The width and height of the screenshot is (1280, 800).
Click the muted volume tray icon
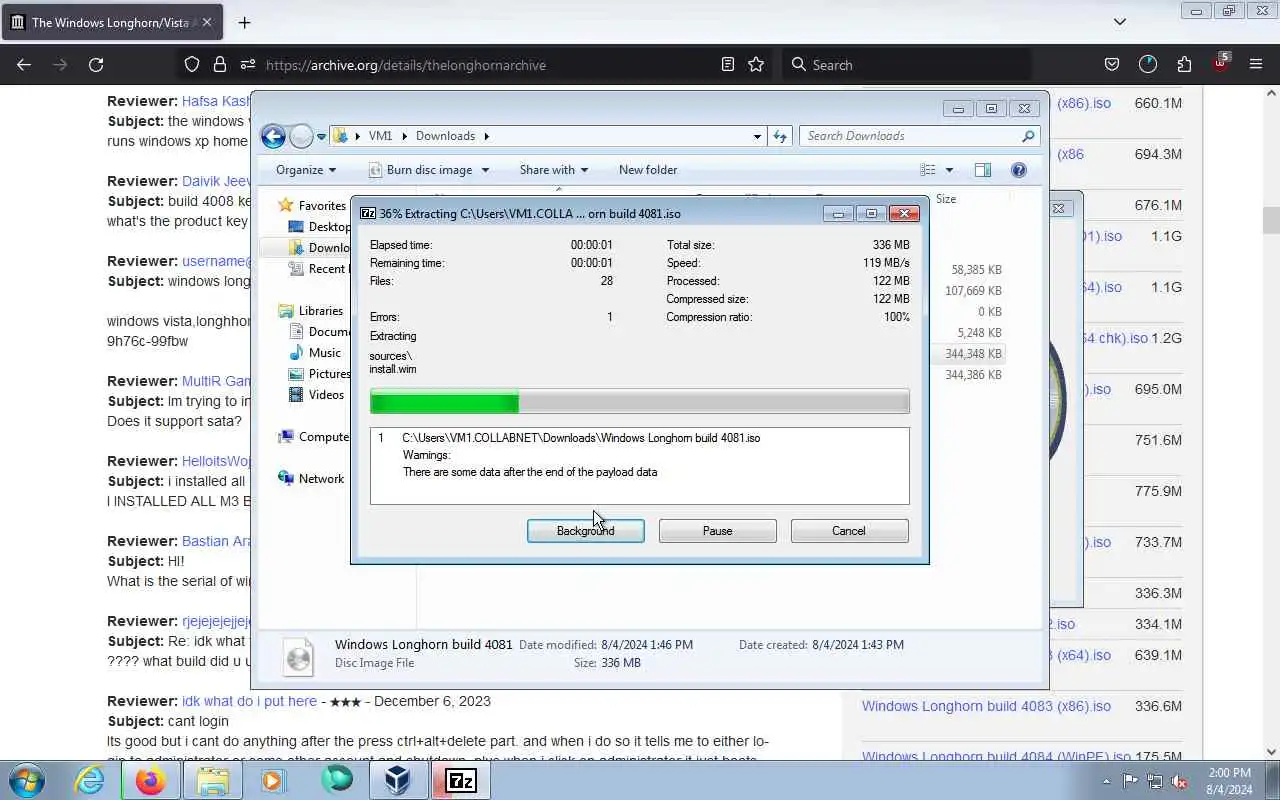pyautogui.click(x=1180, y=781)
